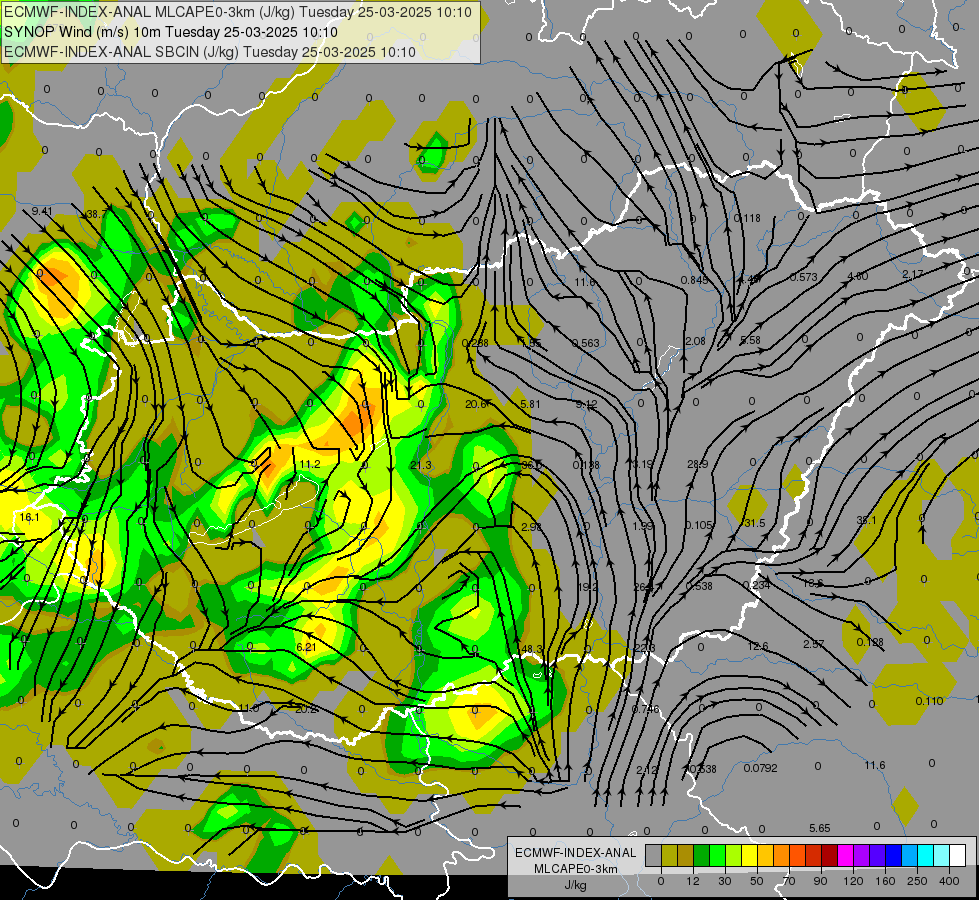Click map value 2.17
The image size is (979, 900).
pos(913,274)
